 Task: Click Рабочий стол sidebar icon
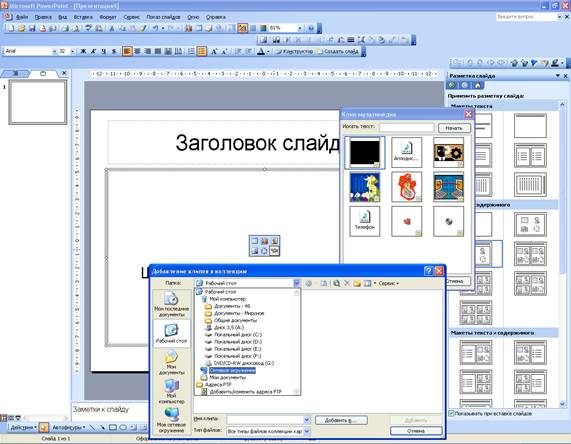point(172,333)
